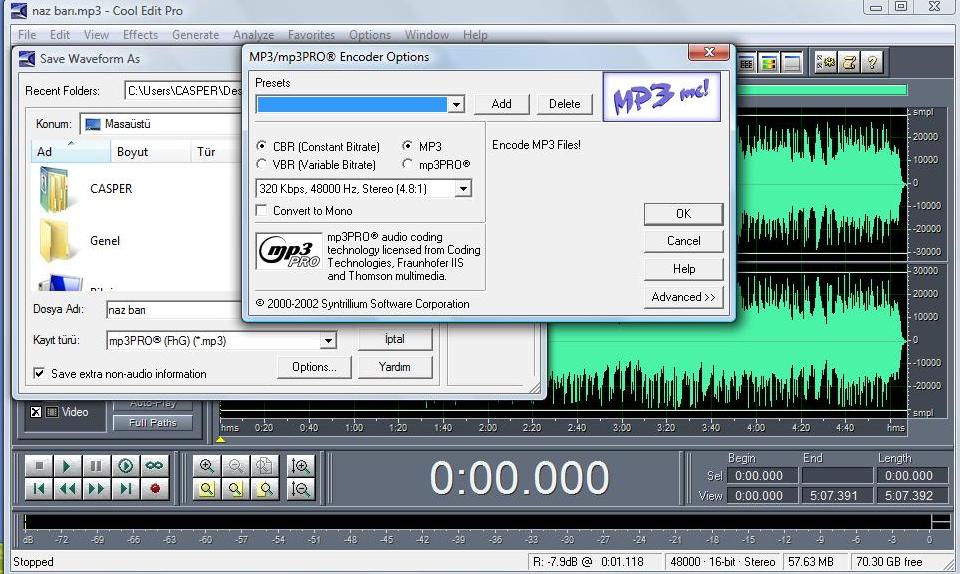Click the Play button in transport controls
This screenshot has width=960, height=574.
[x=67, y=466]
